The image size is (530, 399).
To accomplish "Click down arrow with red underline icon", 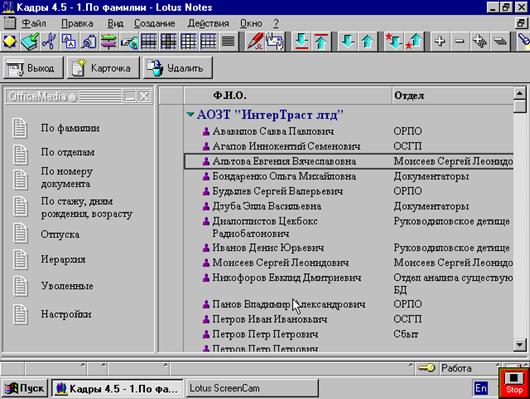I will pyautogui.click(x=302, y=42).
